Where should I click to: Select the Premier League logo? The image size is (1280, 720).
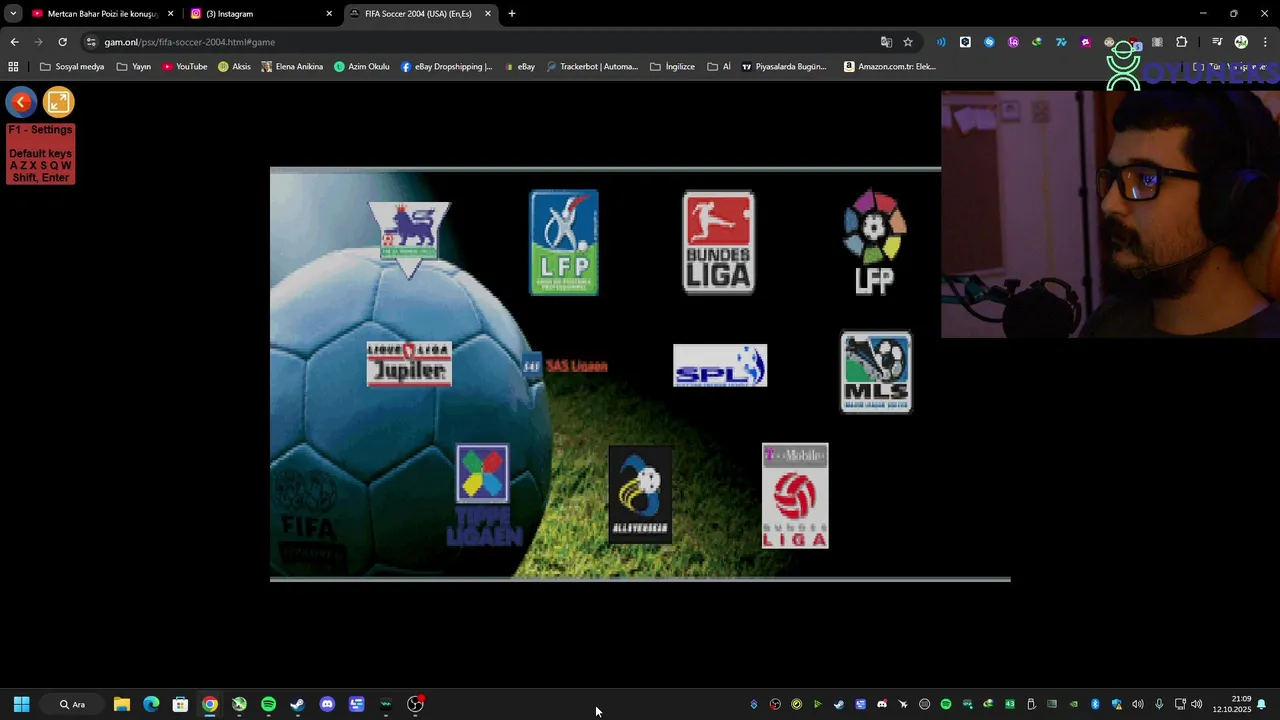point(409,240)
